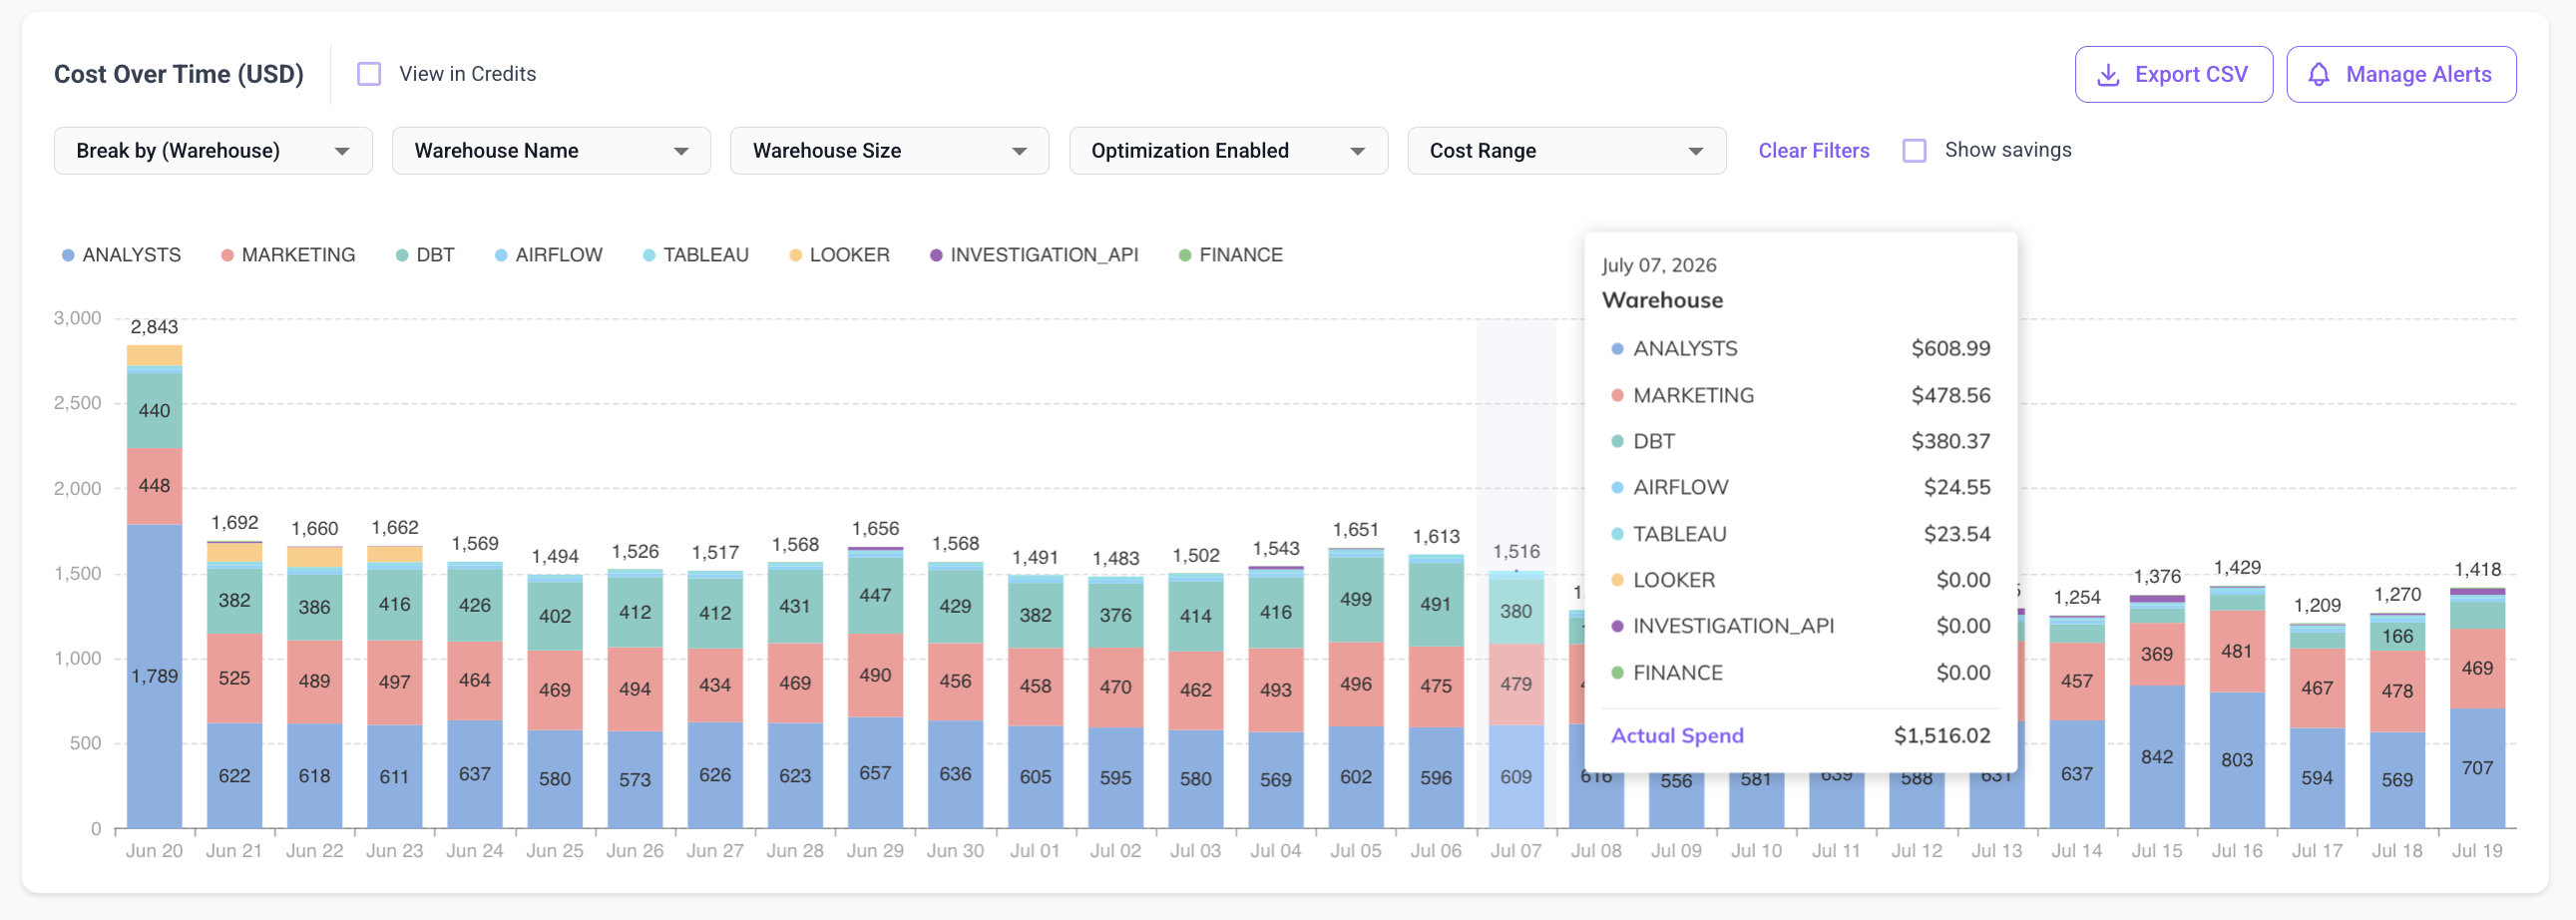This screenshot has width=2576, height=920.
Task: Click the Jun 20 DBT segment 440
Action: (x=154, y=411)
